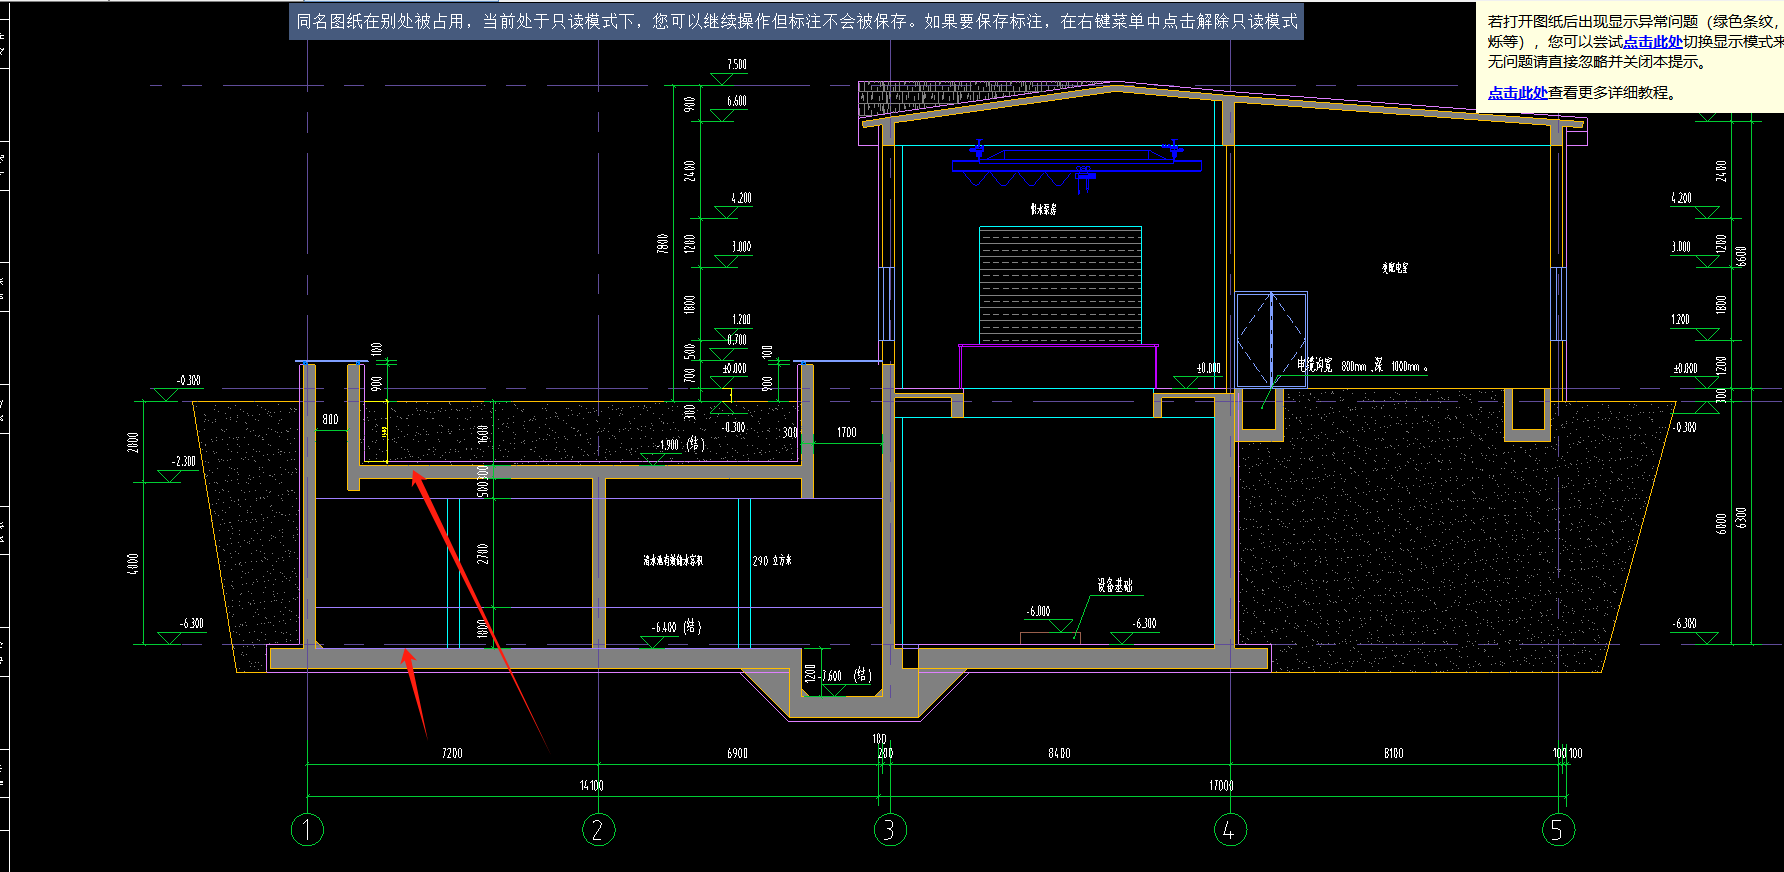
Task: Click the 6900 dimension text
Action: 737,753
